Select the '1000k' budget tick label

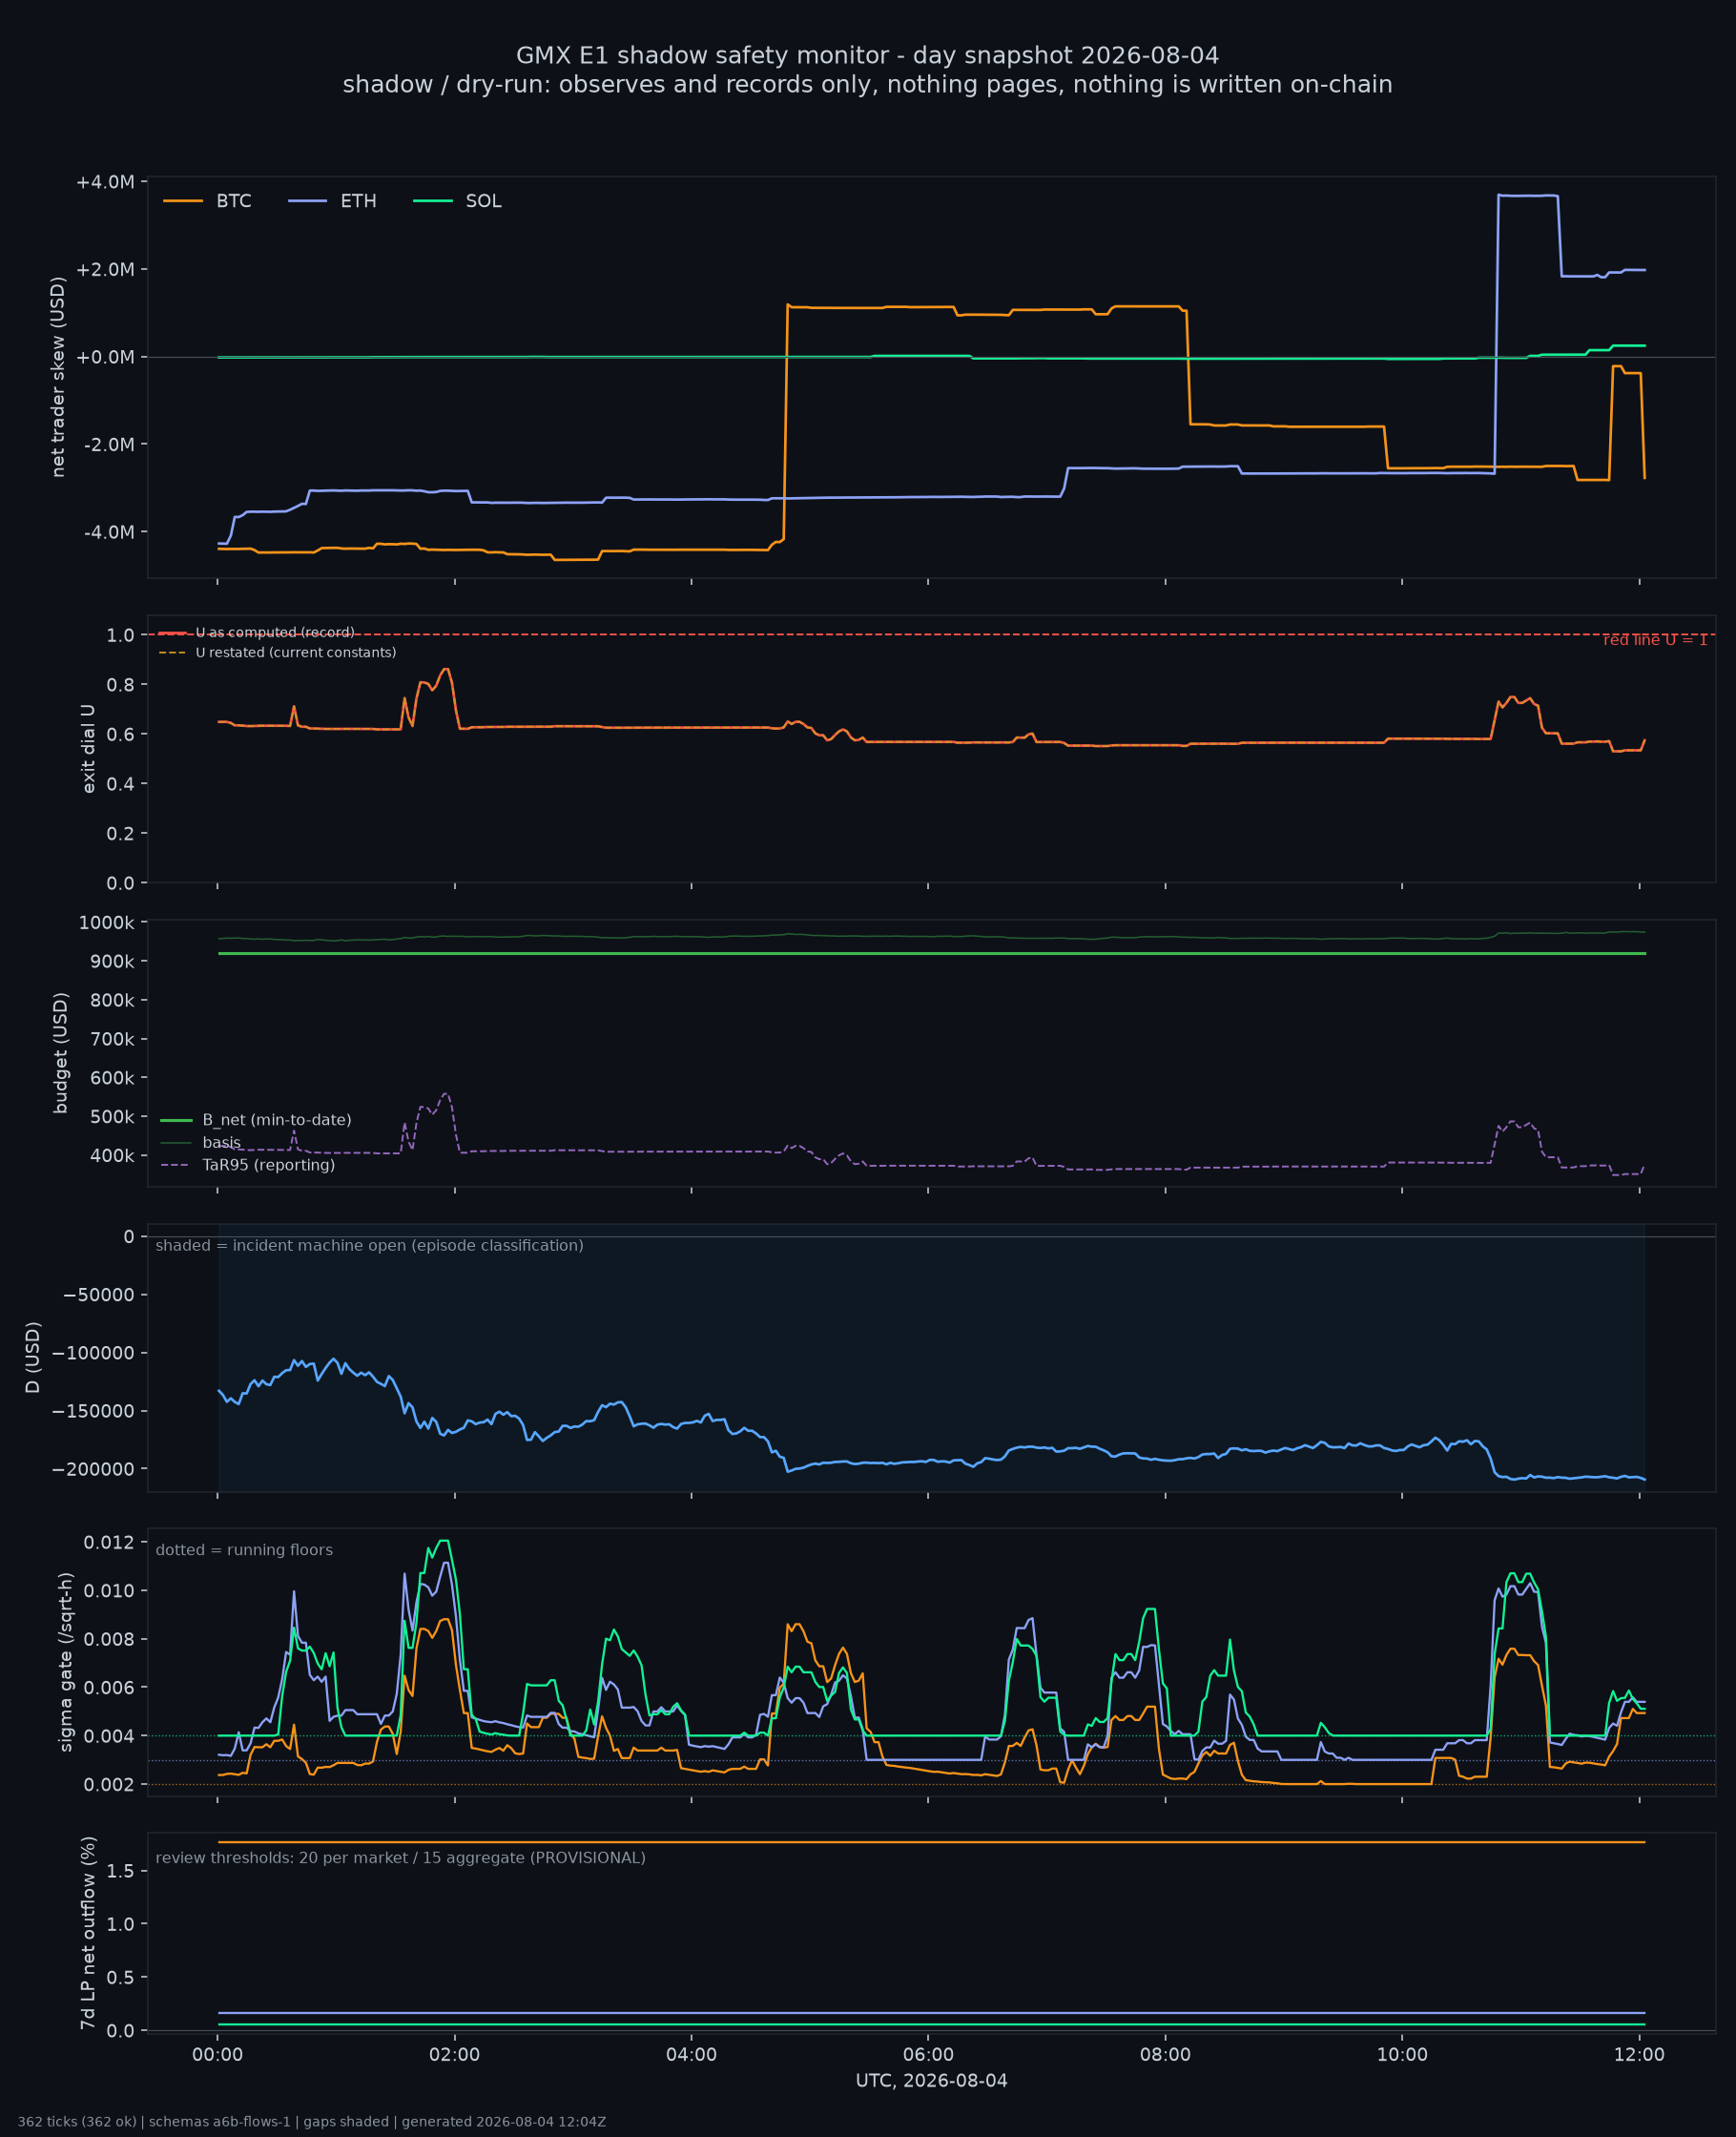pyautogui.click(x=107, y=923)
